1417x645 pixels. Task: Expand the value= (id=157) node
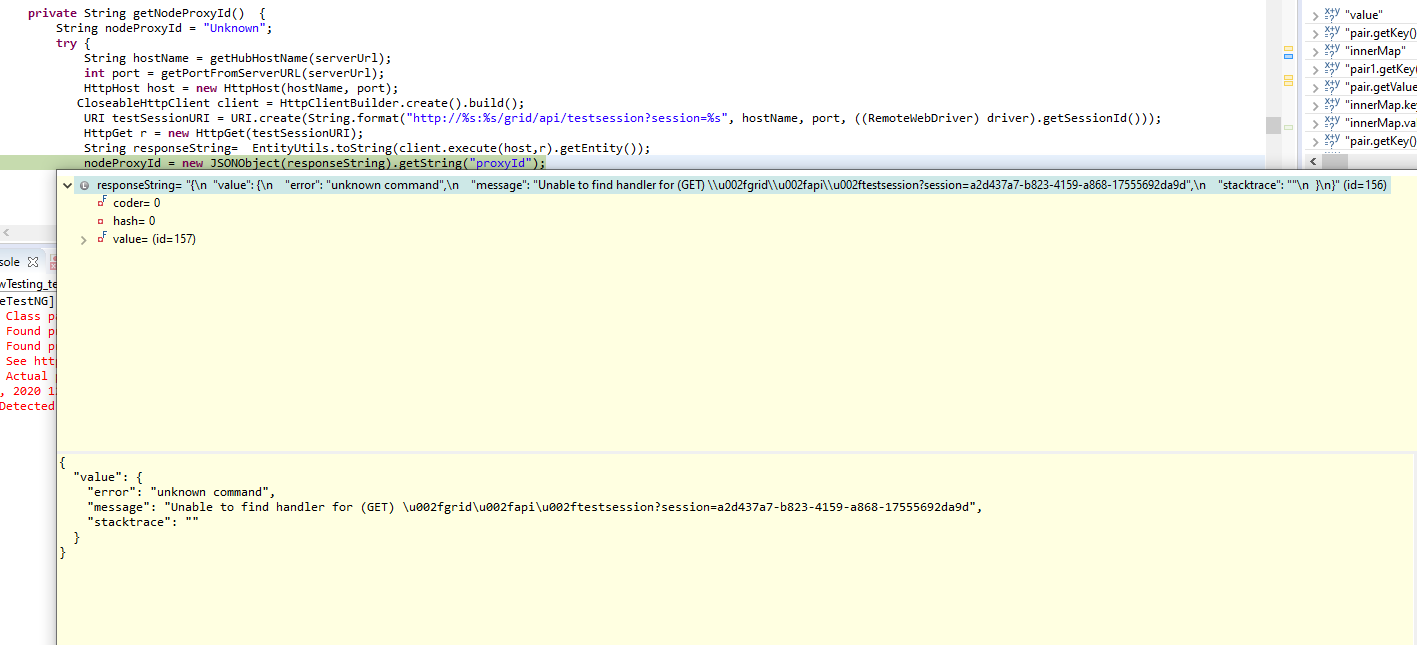[84, 238]
